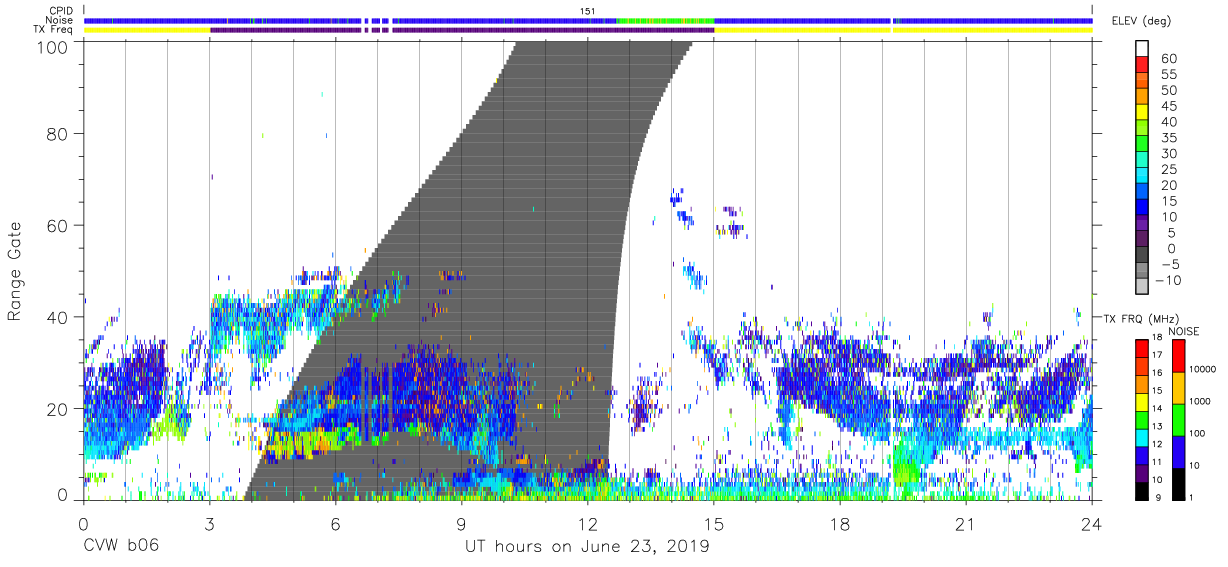1228x567 pixels.
Task: Click the Range Gate axis title
Action: (15, 270)
